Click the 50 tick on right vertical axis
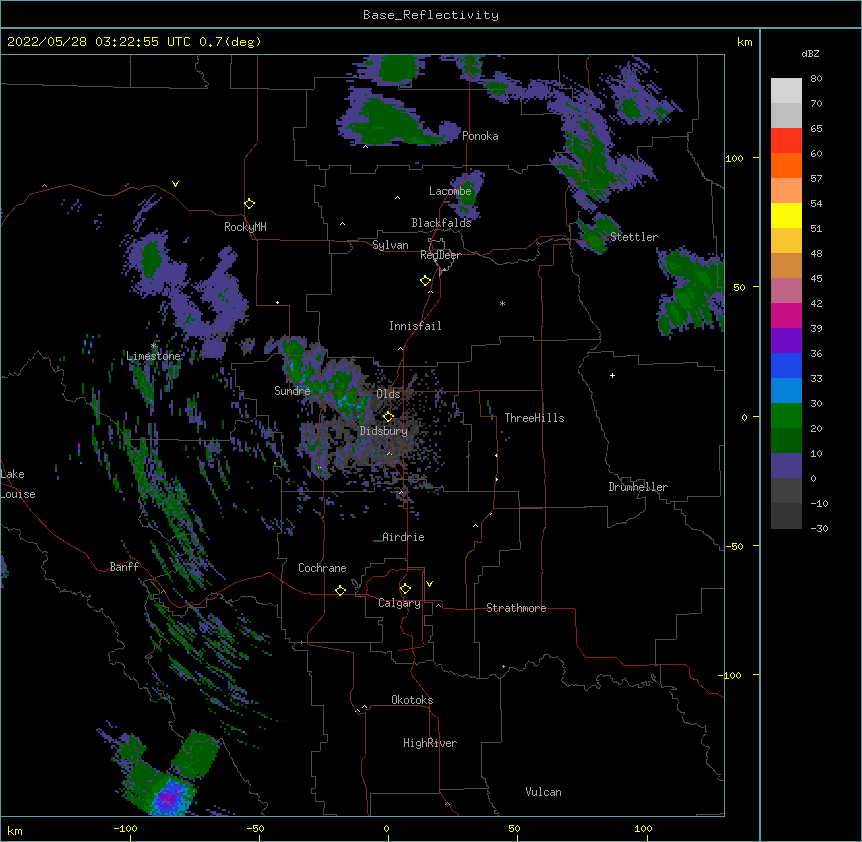The image size is (862, 842). 739,287
